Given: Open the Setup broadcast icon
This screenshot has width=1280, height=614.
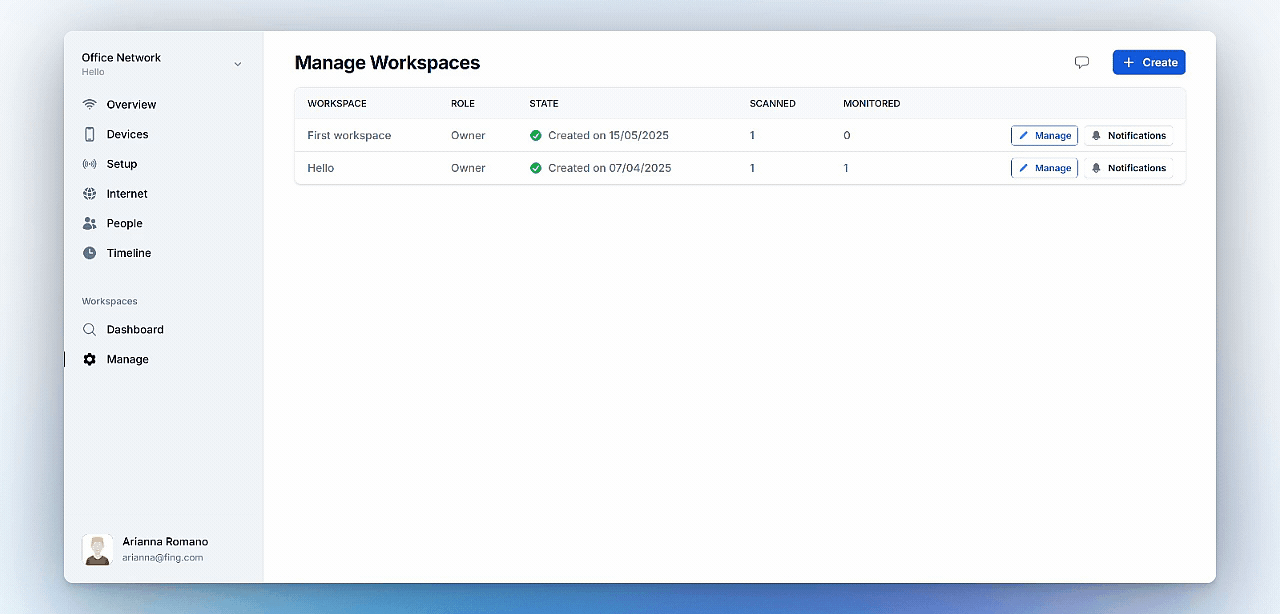Looking at the screenshot, I should 89,164.
